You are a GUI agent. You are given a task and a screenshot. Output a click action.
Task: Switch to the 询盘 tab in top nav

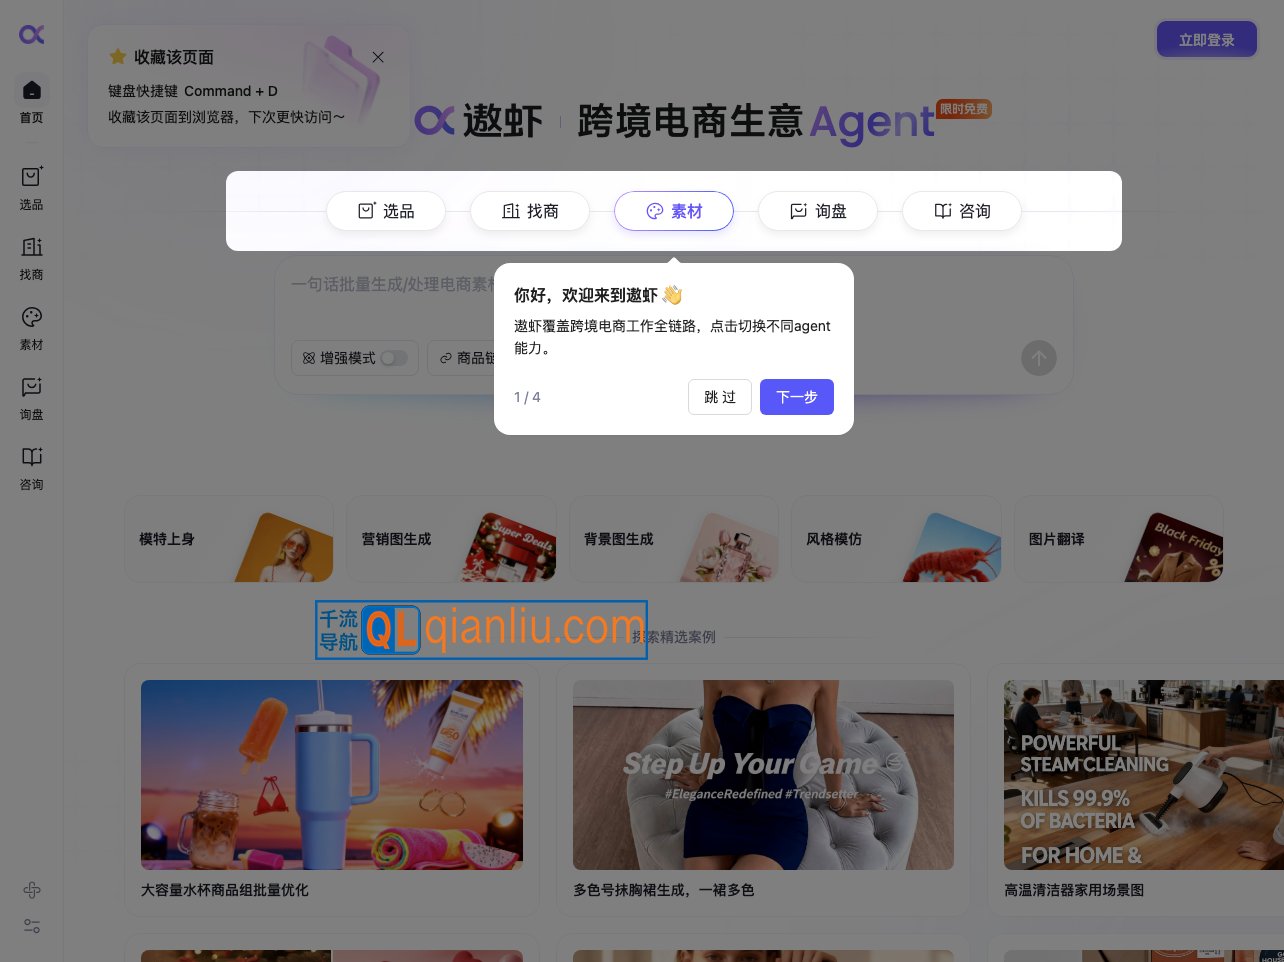pos(818,211)
